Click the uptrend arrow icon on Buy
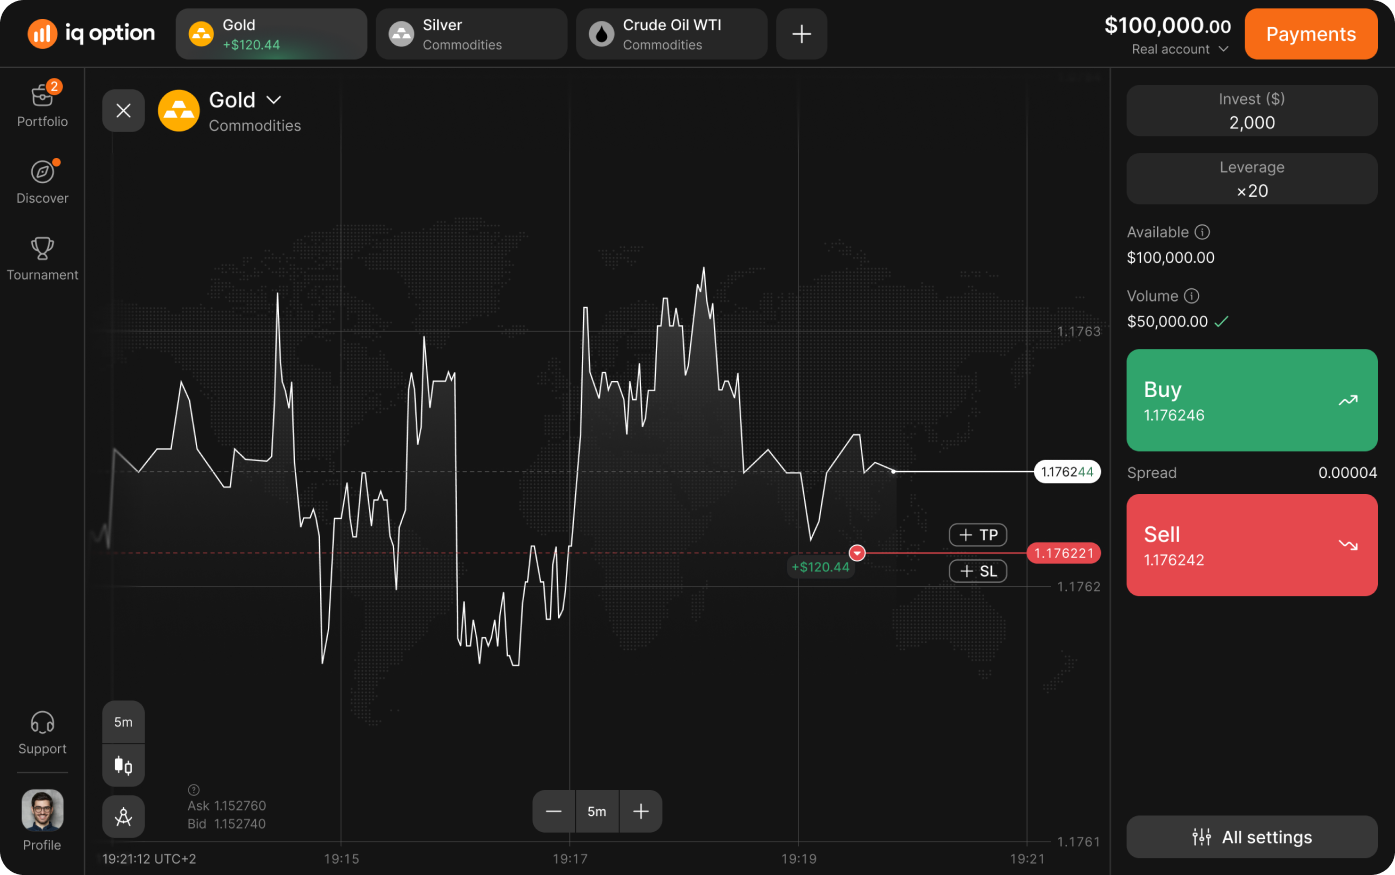The height and width of the screenshot is (875, 1395). click(1348, 400)
